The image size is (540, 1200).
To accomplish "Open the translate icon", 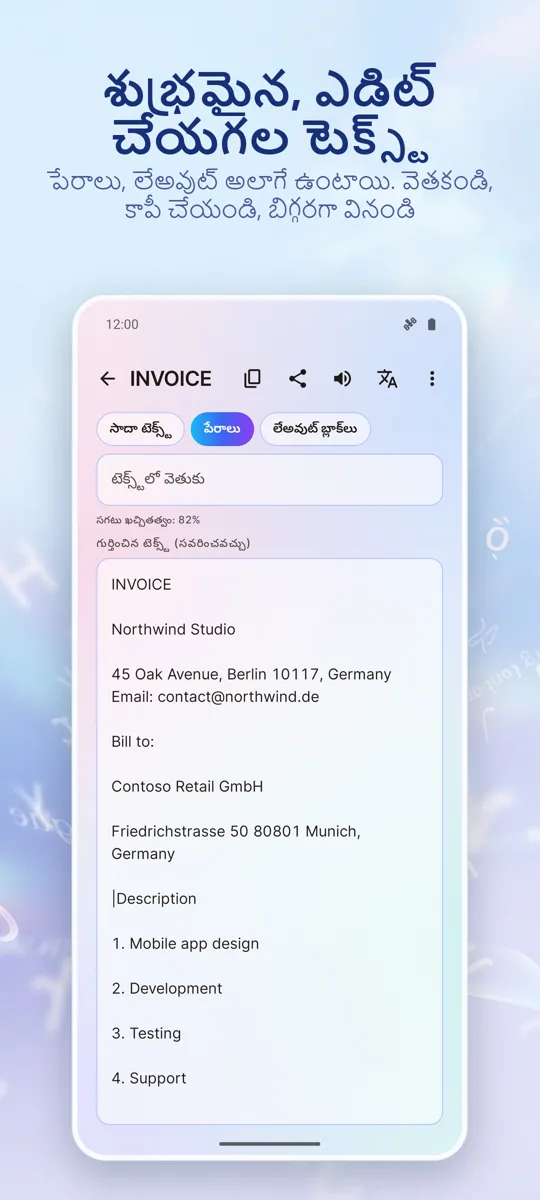I will click(x=387, y=379).
